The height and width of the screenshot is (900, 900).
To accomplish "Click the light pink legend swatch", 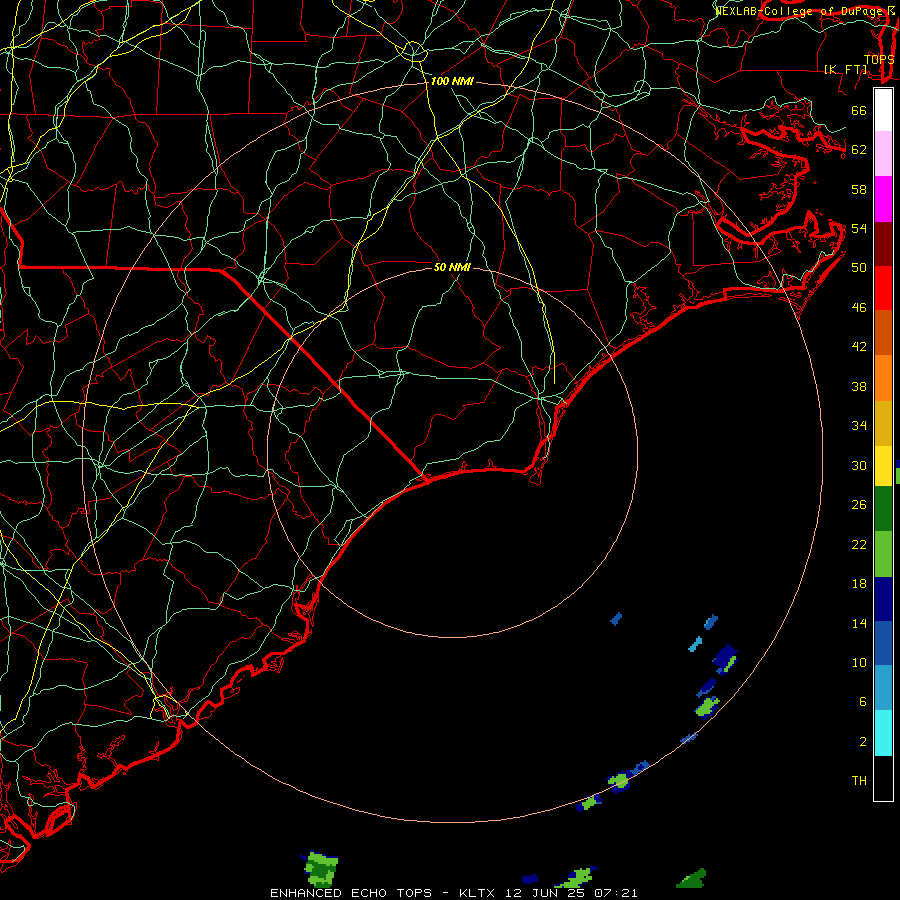I will [883, 154].
